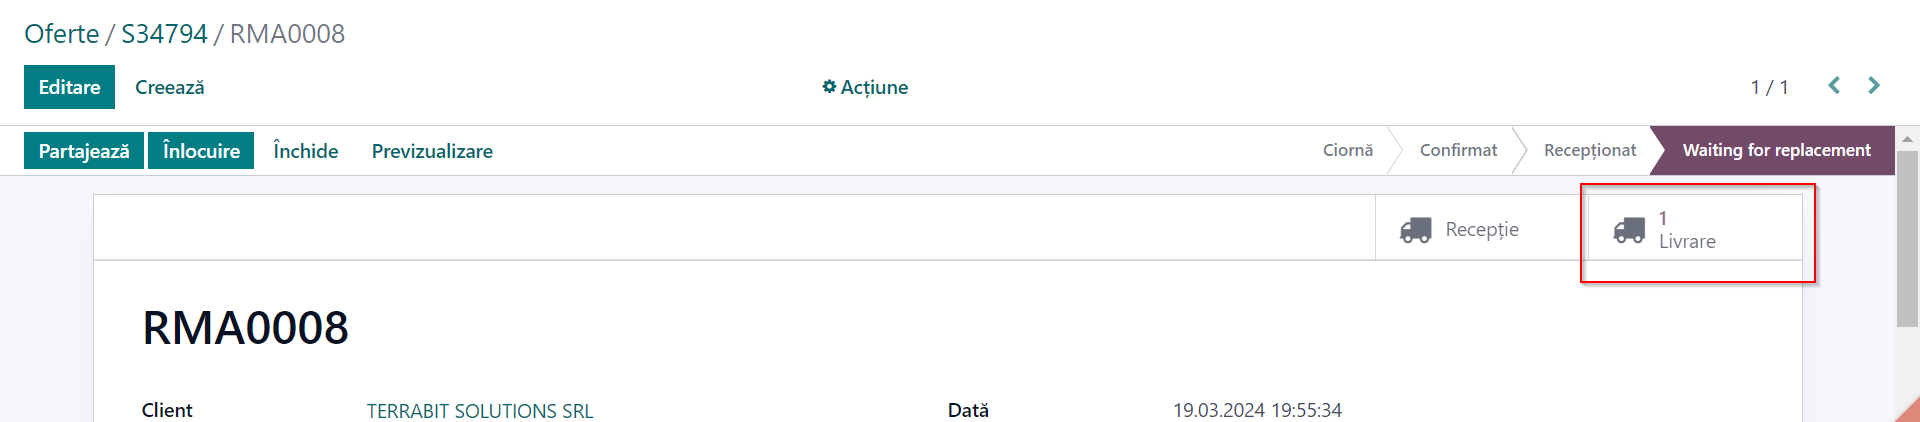1920x422 pixels.
Task: Go to the next record arrow
Action: [1874, 86]
